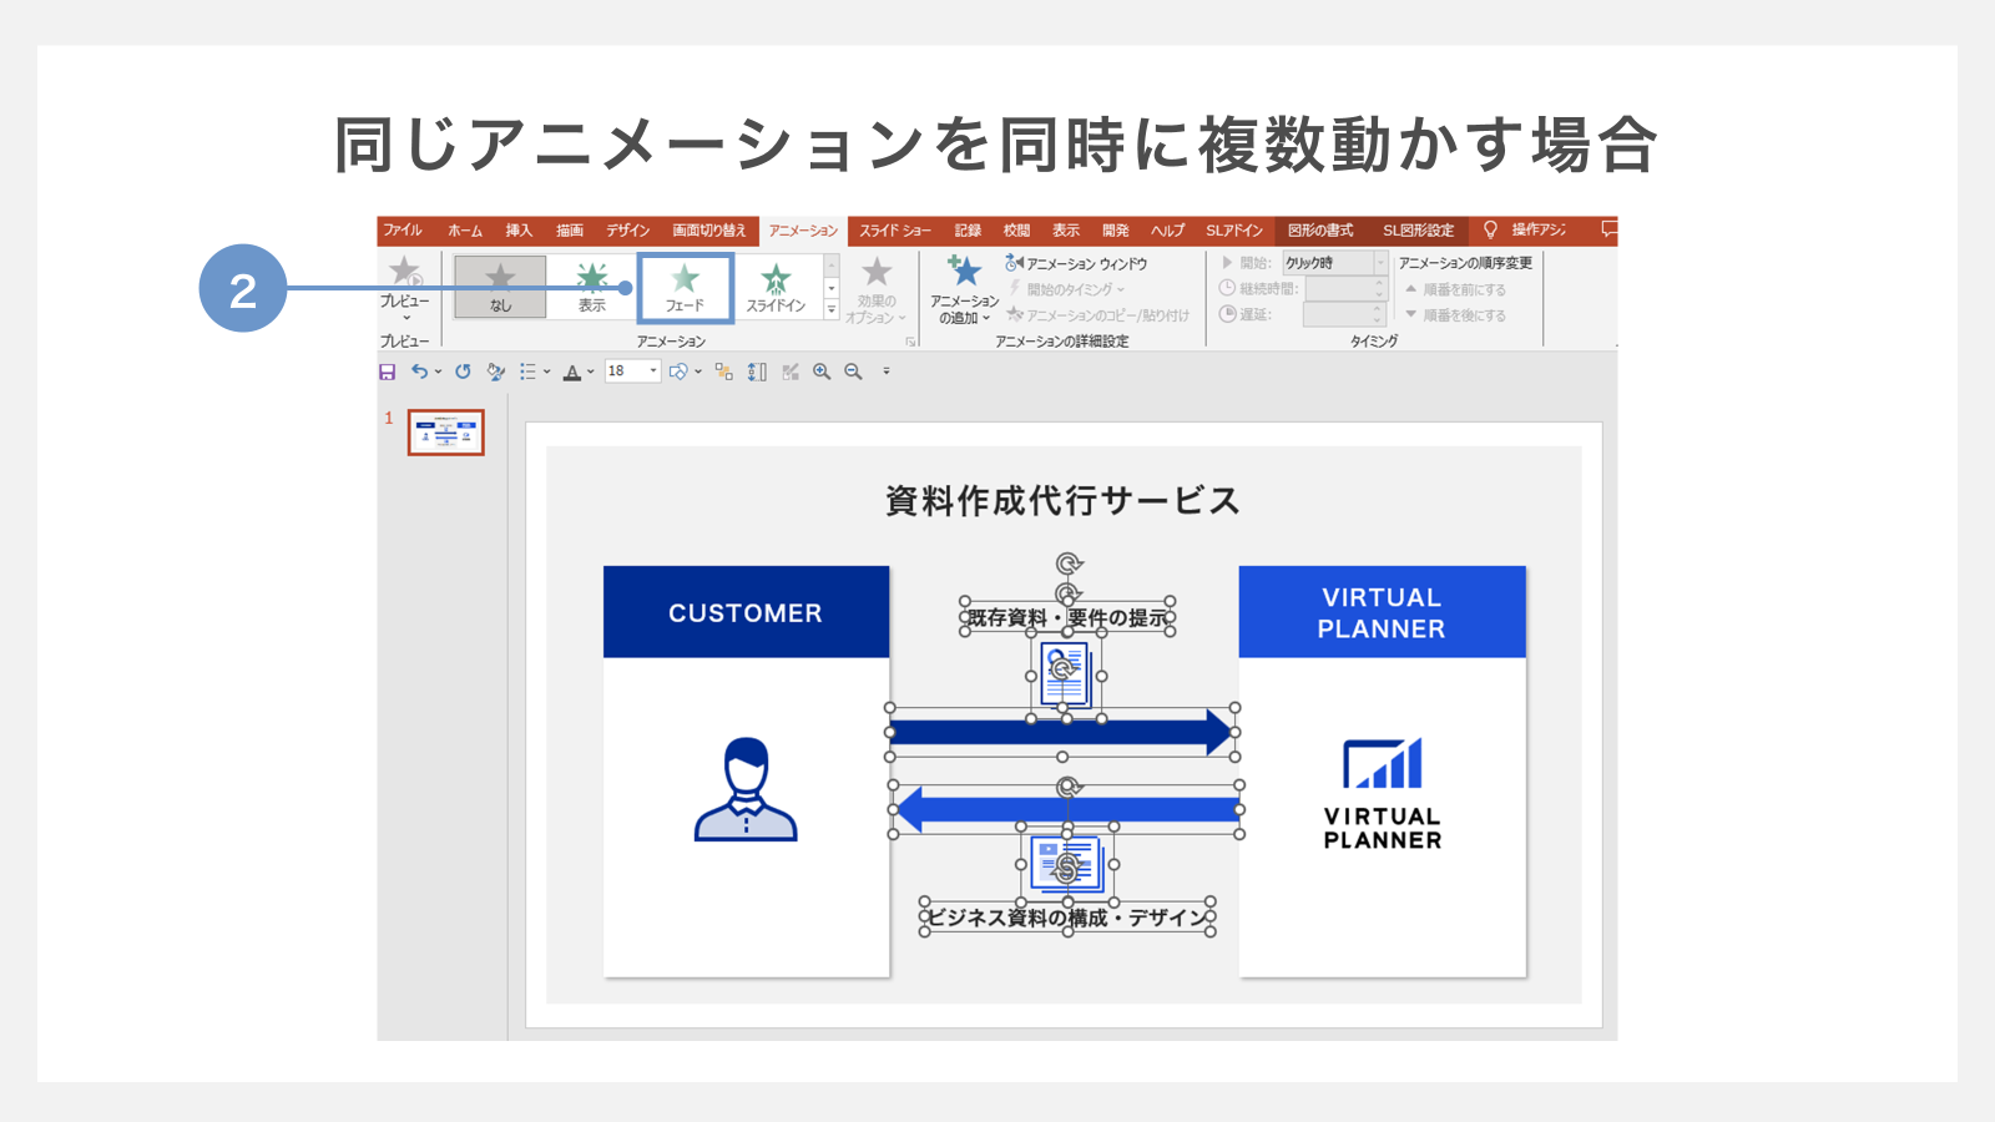Viewport: 1995px width, 1122px height.
Task: Click the プレビュー icon in ribbon
Action: click(406, 274)
